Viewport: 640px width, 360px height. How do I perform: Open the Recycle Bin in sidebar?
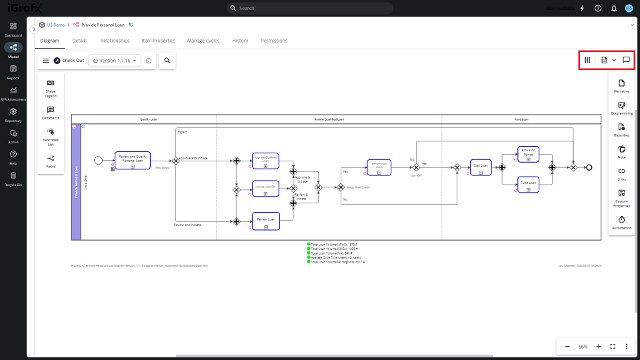pyautogui.click(x=13, y=179)
